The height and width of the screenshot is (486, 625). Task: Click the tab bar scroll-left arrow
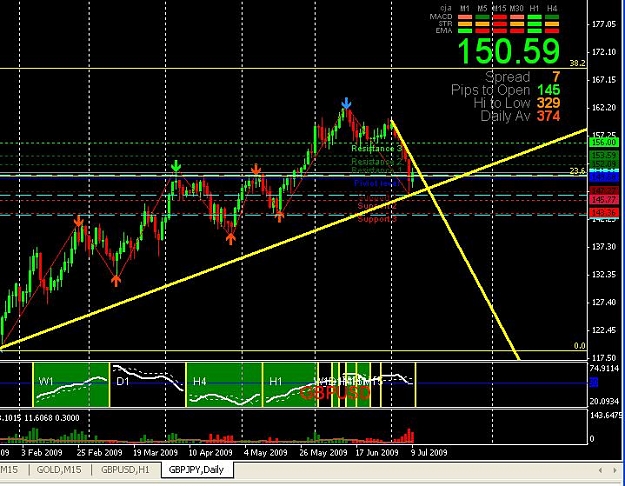click(601, 470)
